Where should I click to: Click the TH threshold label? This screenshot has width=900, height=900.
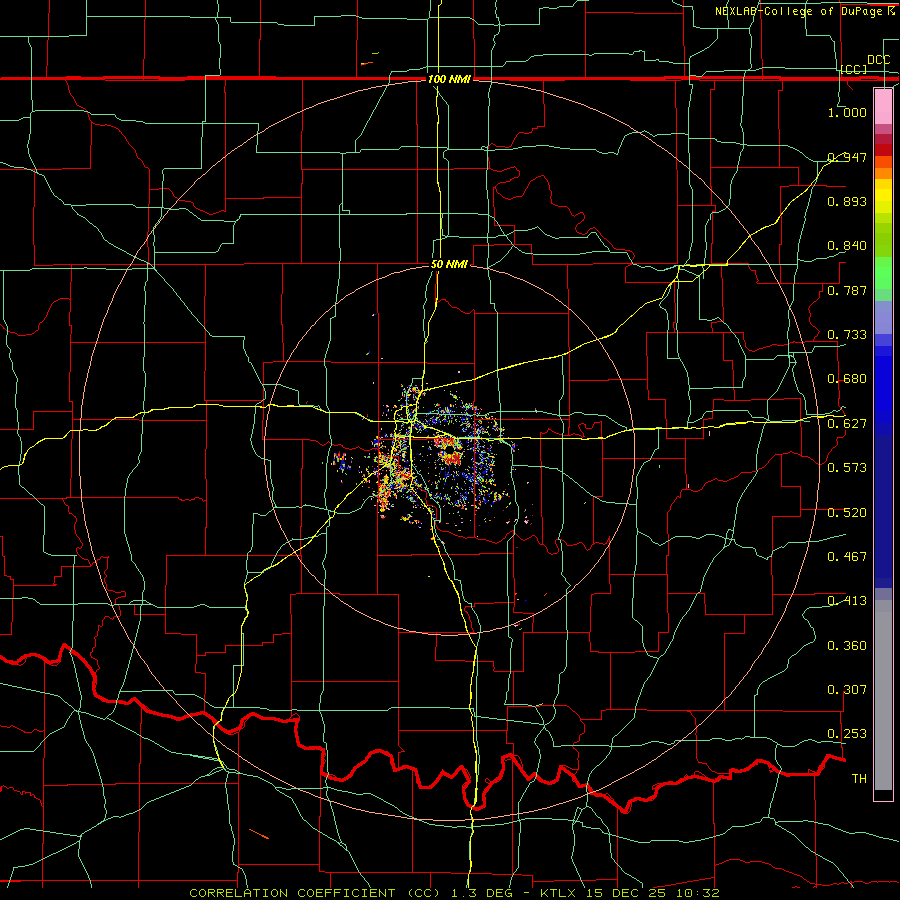tap(859, 779)
